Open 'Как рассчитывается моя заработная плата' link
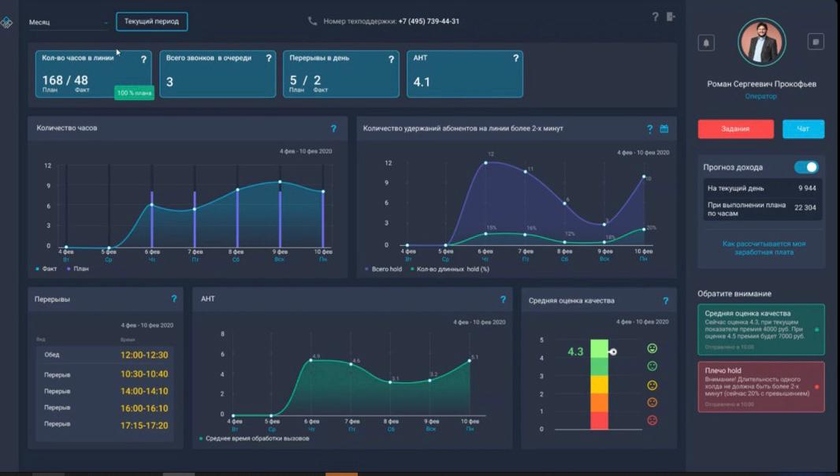840x476 pixels. click(763, 248)
